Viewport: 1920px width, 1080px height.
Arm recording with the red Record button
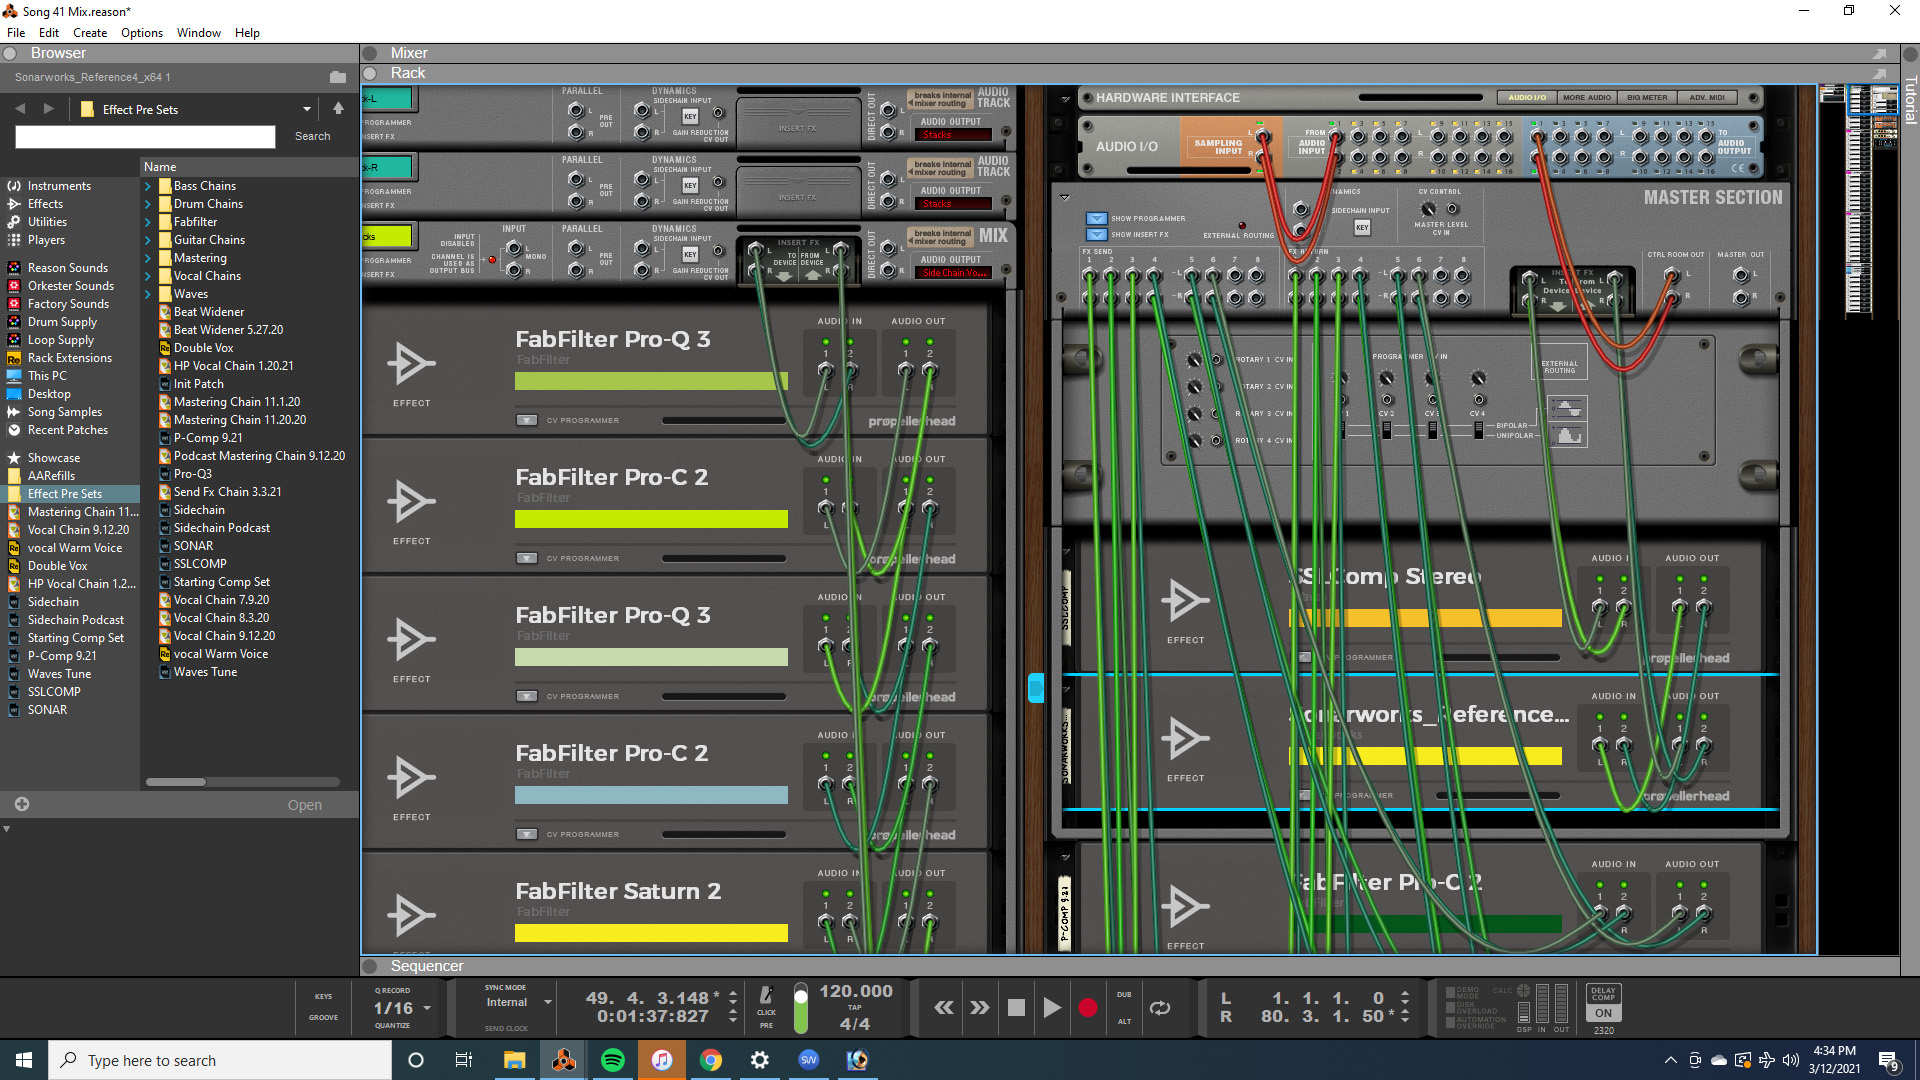[x=1088, y=1008]
